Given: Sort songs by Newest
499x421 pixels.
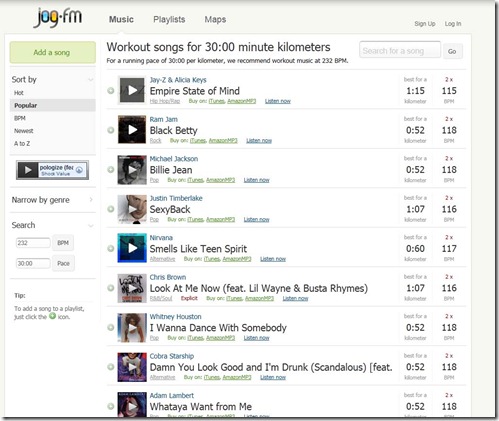Looking at the screenshot, I should click(x=23, y=131).
